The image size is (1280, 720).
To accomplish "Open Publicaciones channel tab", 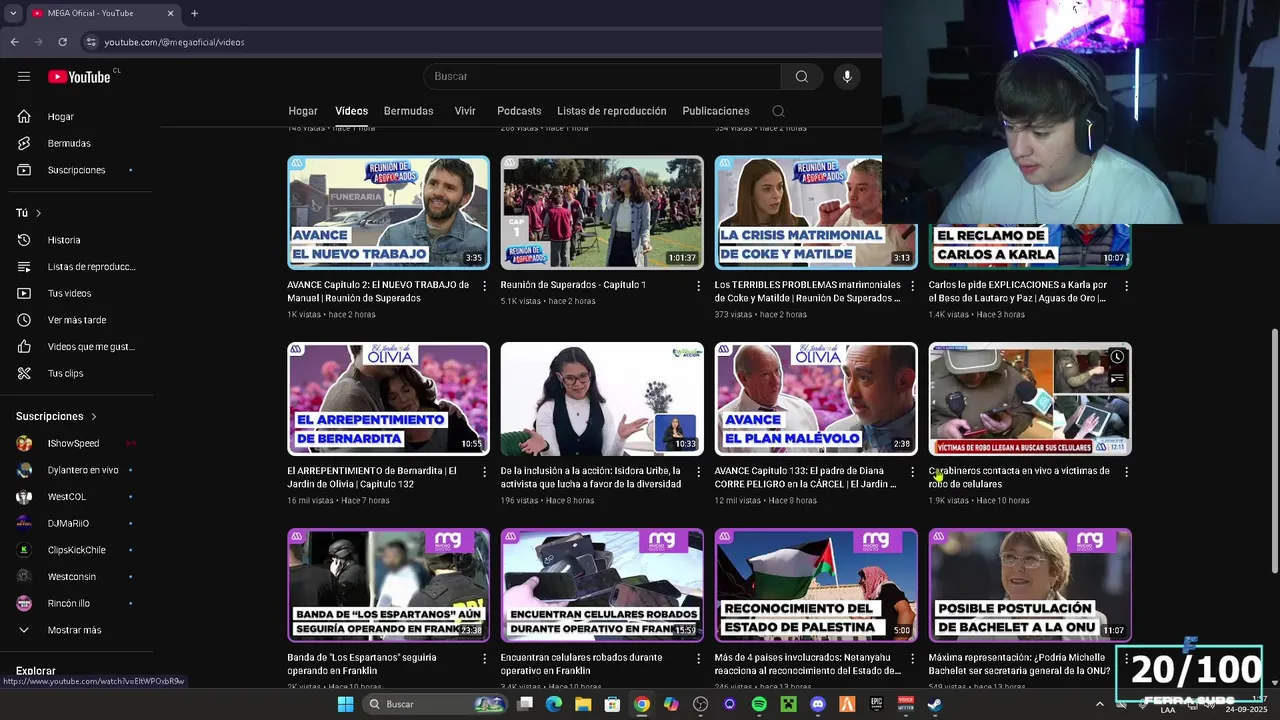I will [x=716, y=111].
